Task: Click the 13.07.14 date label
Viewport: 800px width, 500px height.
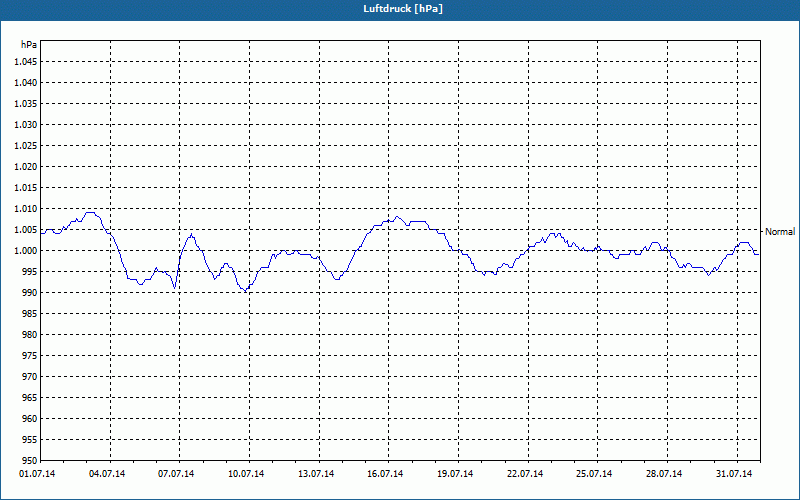Action: (x=316, y=474)
